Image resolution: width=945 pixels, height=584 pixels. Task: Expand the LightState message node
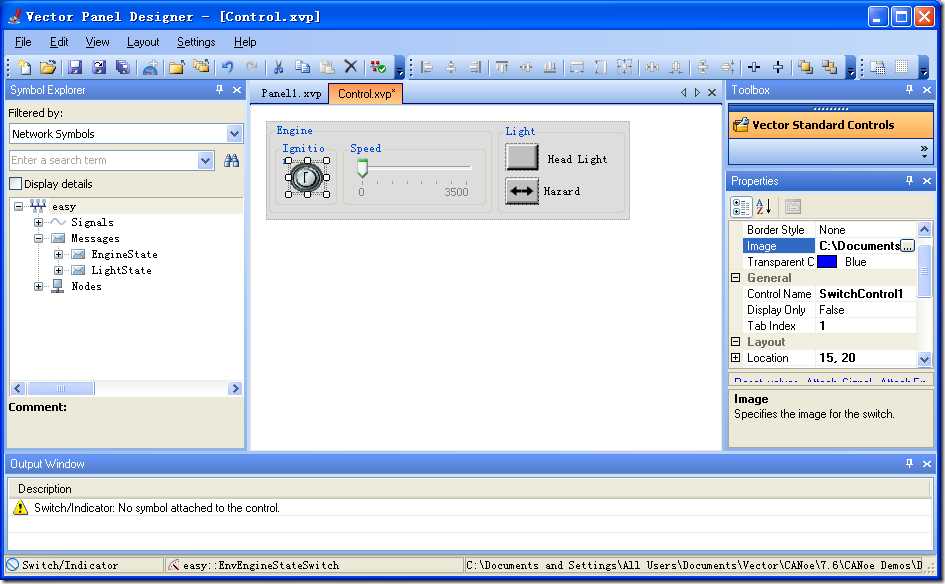pyautogui.click(x=58, y=270)
